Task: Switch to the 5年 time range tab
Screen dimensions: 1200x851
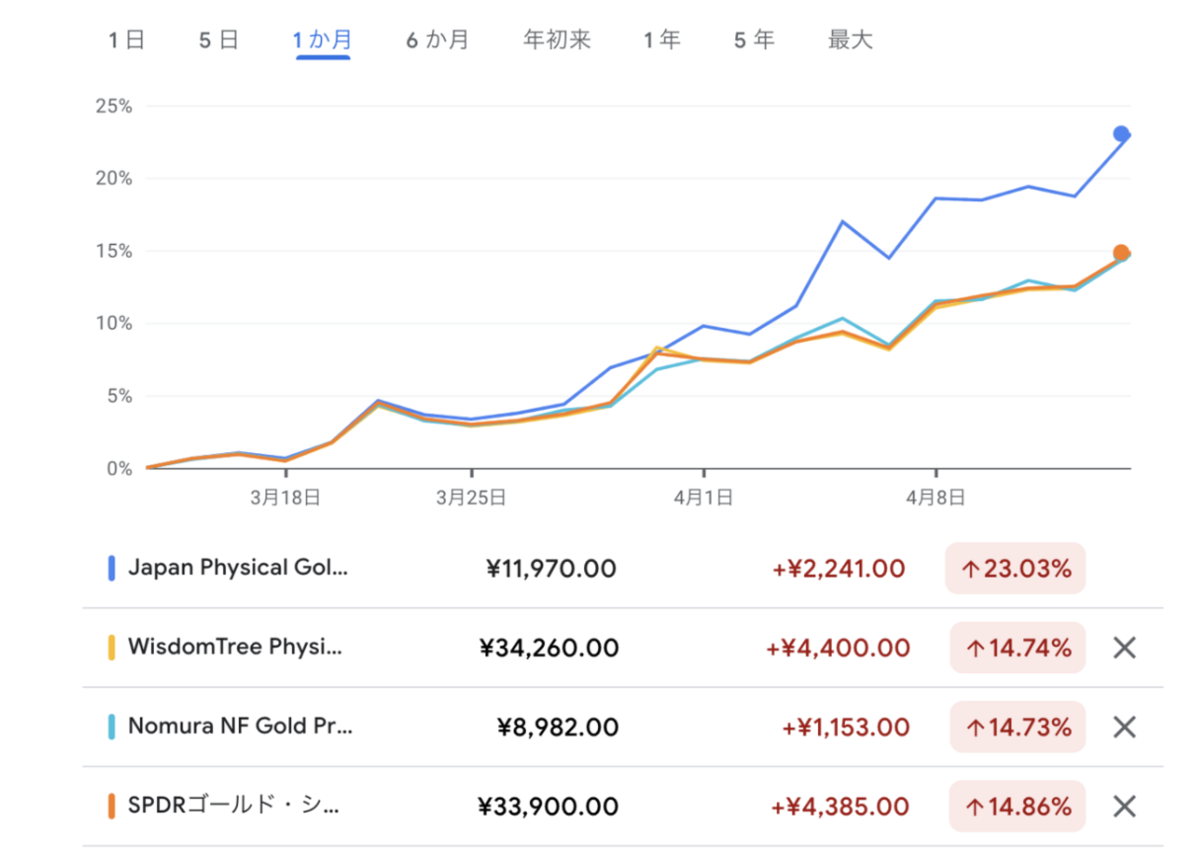Action: 754,39
